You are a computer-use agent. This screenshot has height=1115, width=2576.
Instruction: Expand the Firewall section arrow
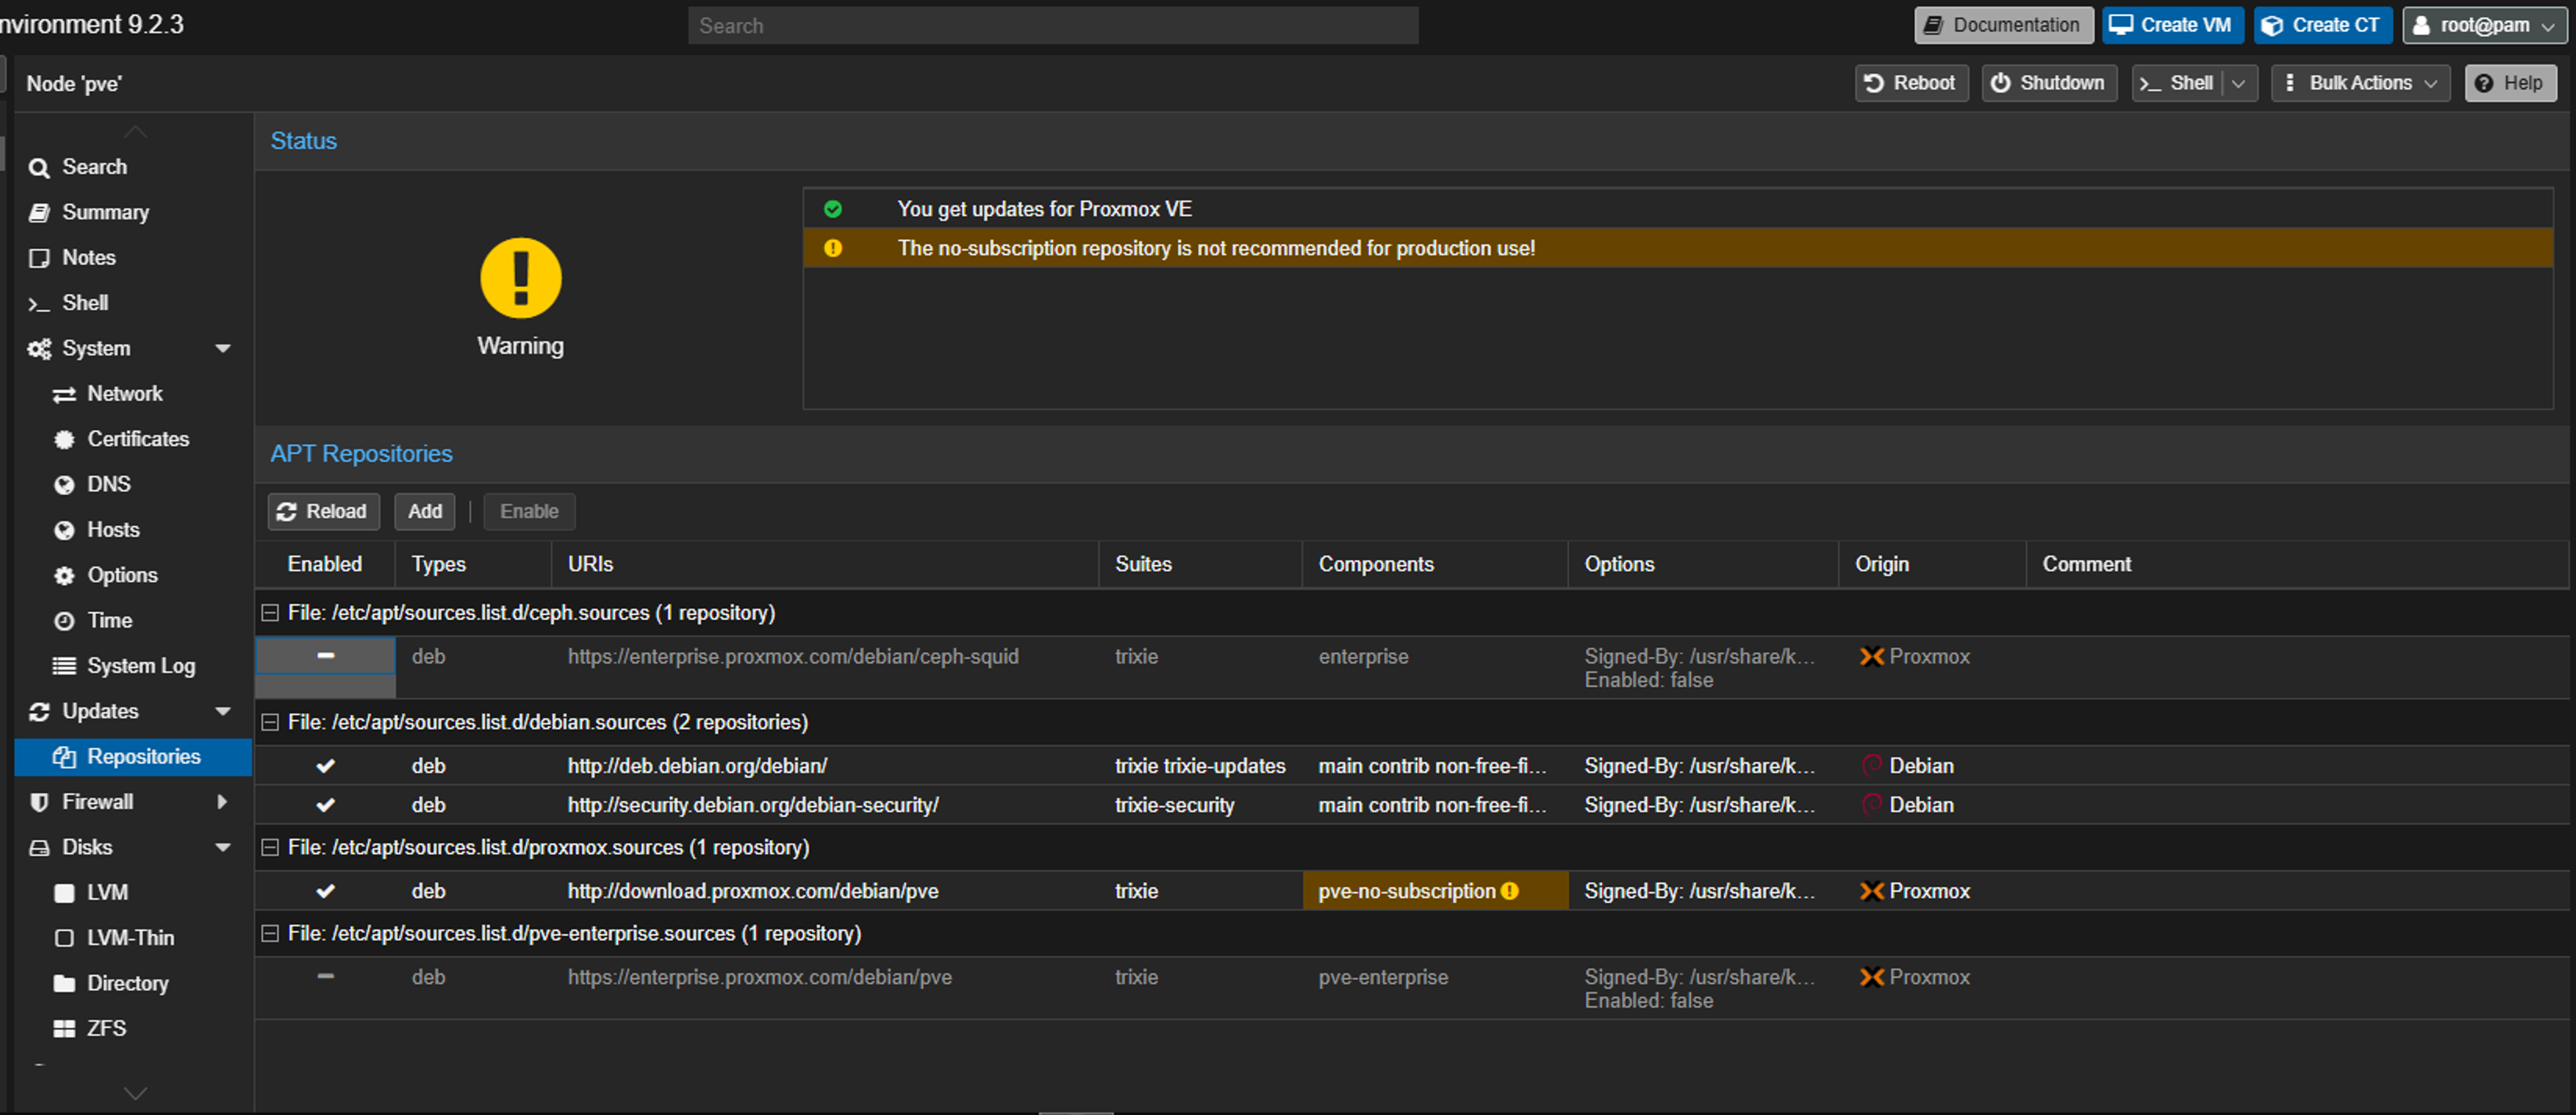222,802
